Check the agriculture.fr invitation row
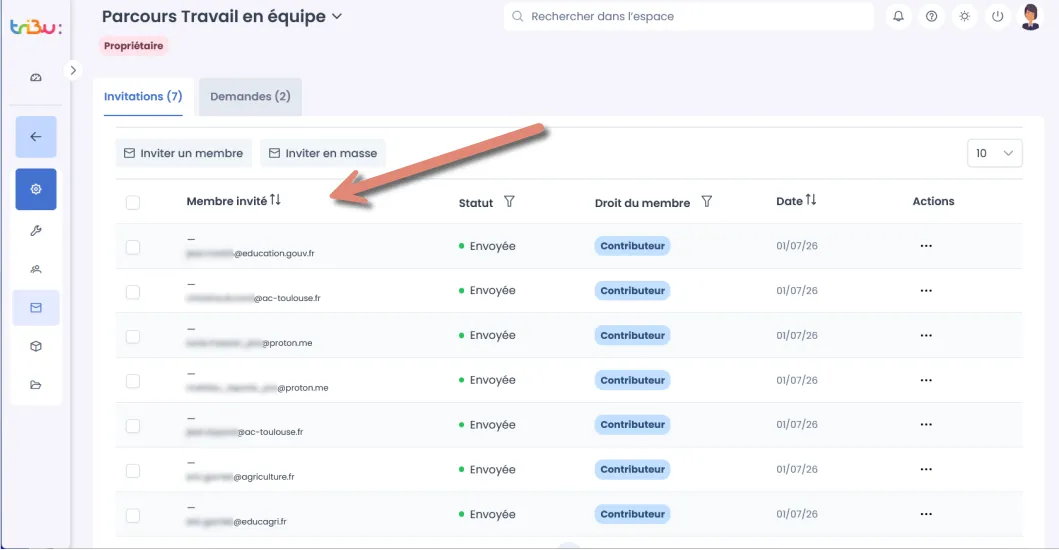1059x550 pixels. (x=133, y=470)
